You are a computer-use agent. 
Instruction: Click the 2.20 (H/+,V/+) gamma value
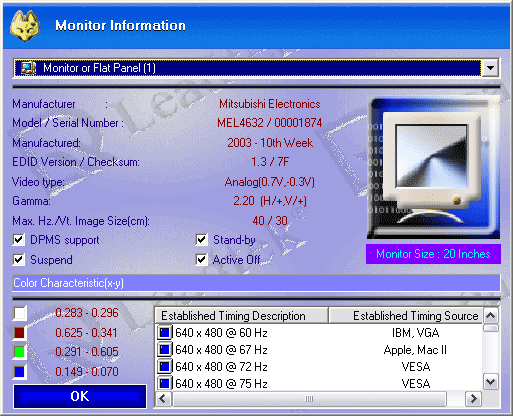tap(270, 201)
